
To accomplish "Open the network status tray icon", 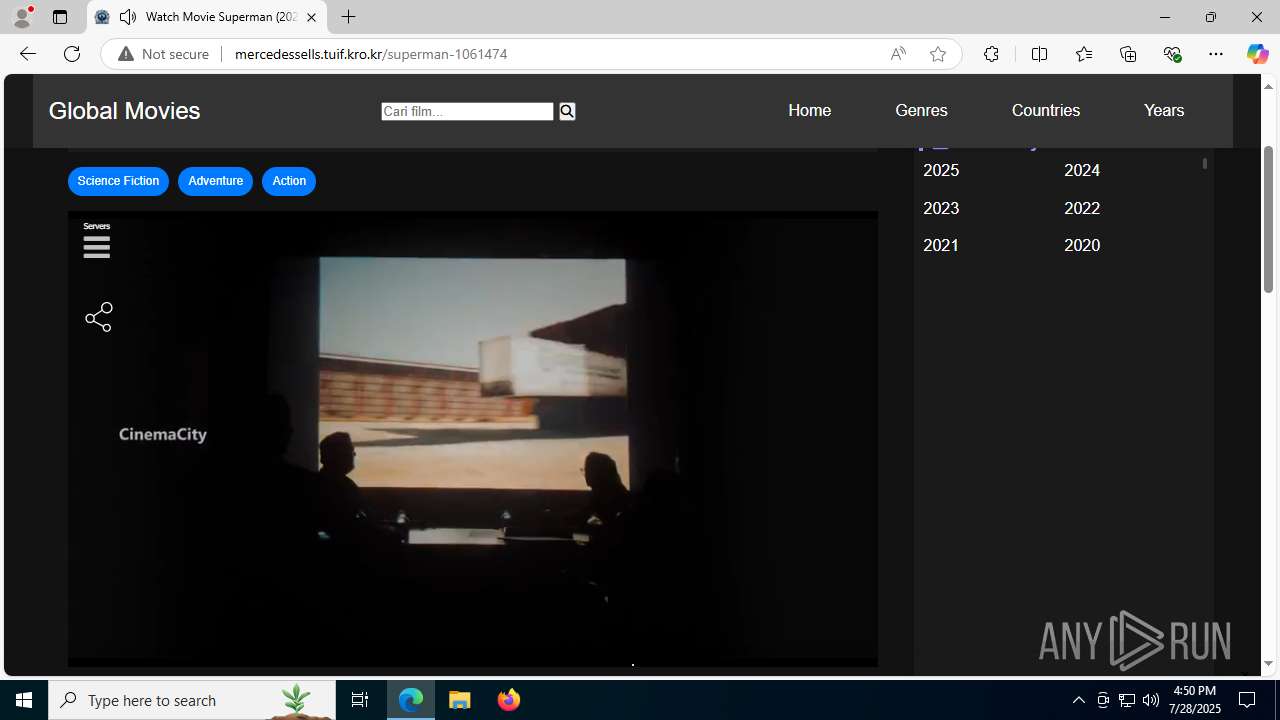I will (1127, 700).
